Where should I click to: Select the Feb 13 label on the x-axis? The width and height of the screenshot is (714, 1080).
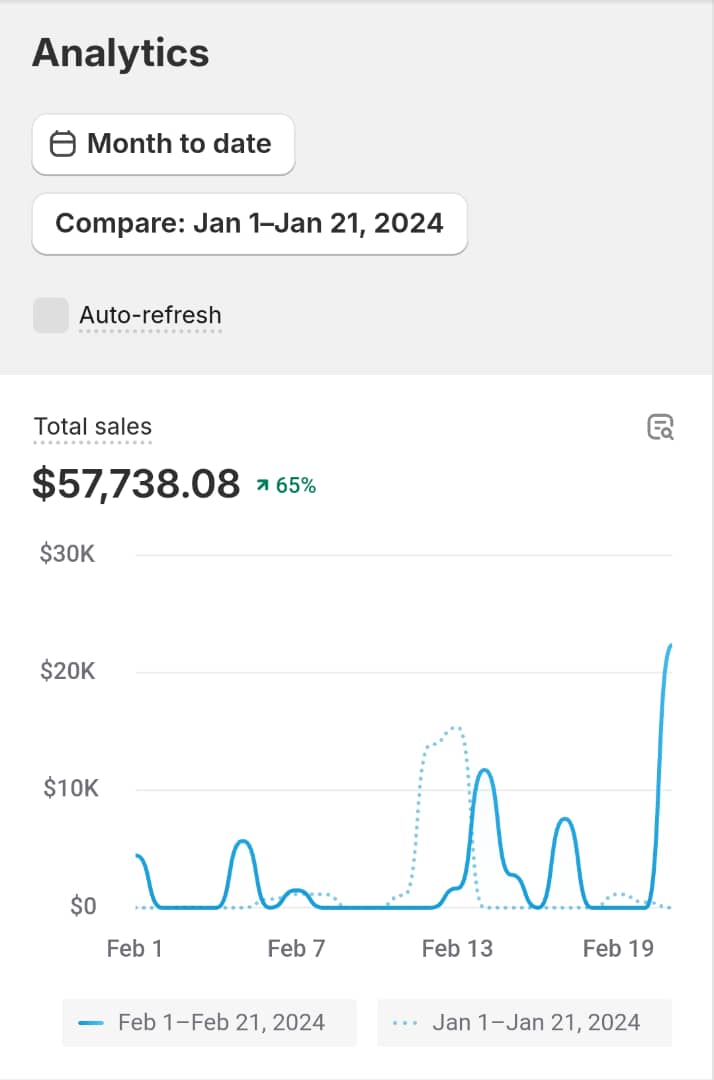pyautogui.click(x=457, y=948)
